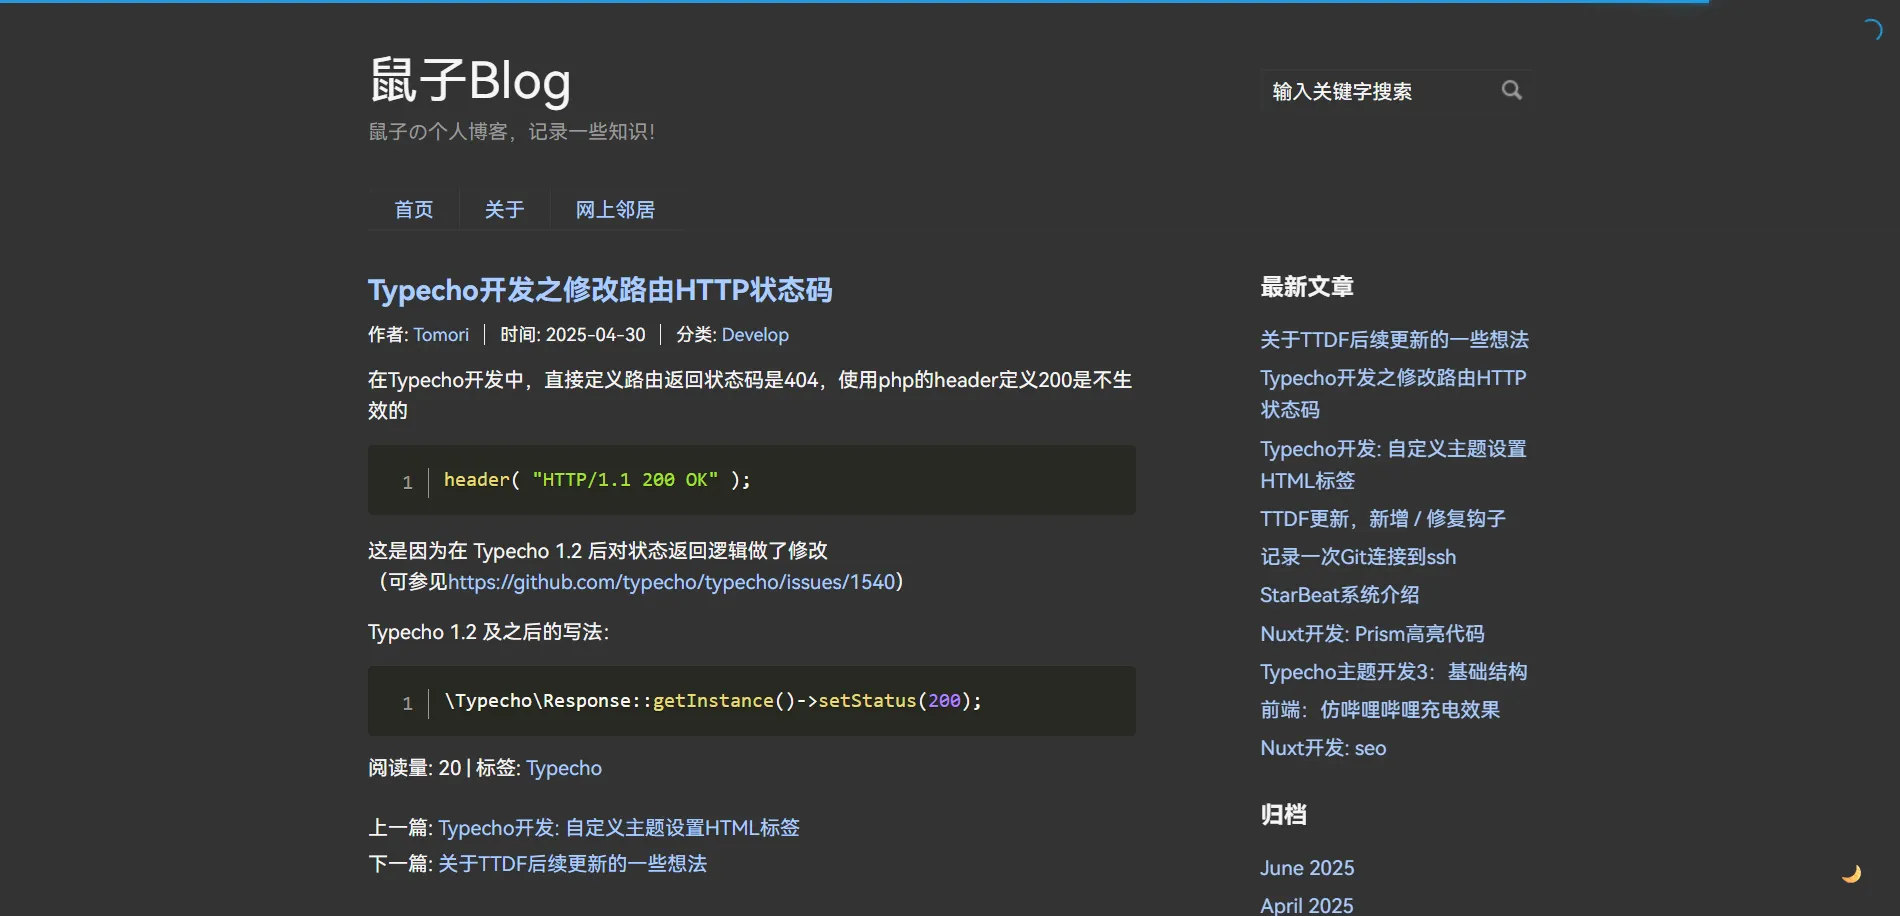
Task: Open the 关于 navigation tab
Action: 505,209
